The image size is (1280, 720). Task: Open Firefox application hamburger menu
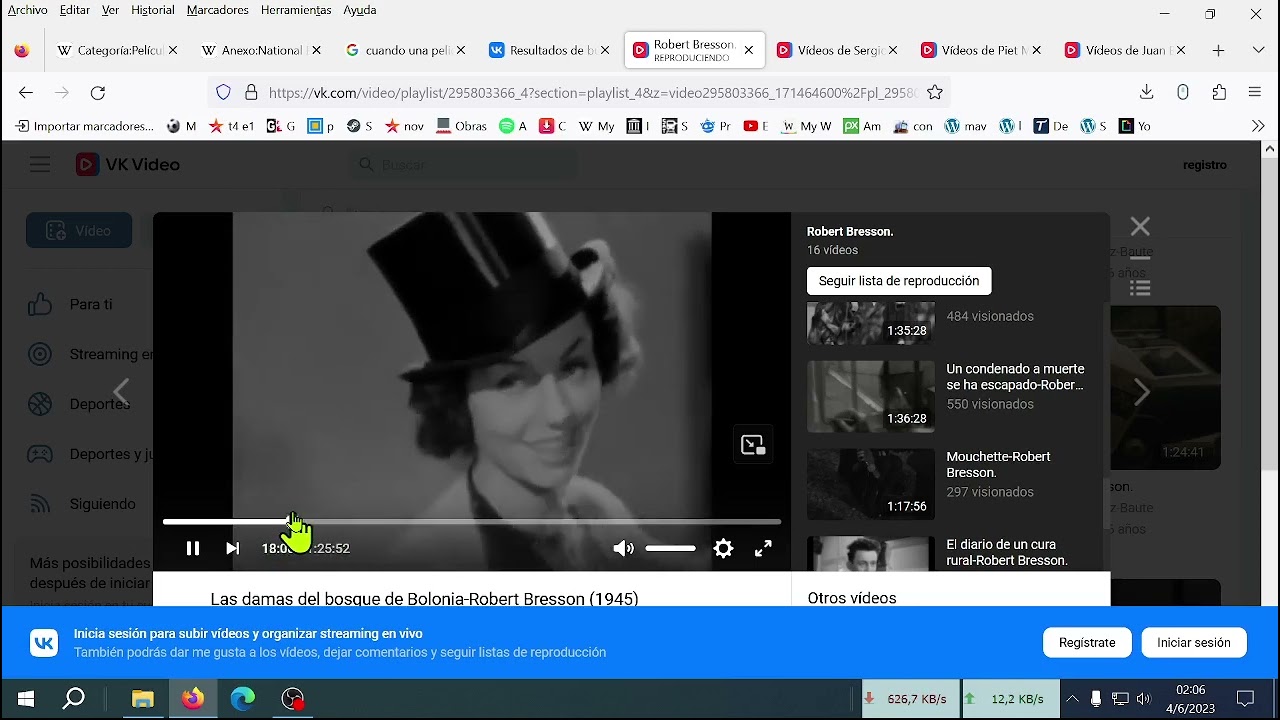pyautogui.click(x=1255, y=92)
